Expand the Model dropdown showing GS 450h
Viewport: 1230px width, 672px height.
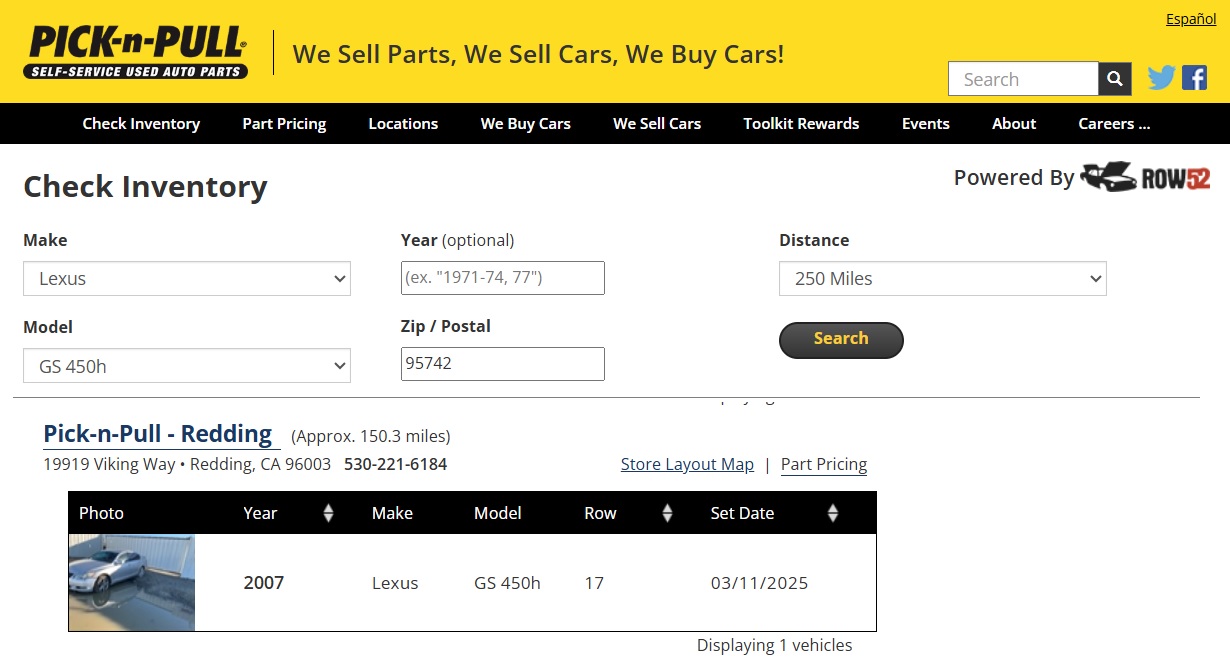click(187, 366)
